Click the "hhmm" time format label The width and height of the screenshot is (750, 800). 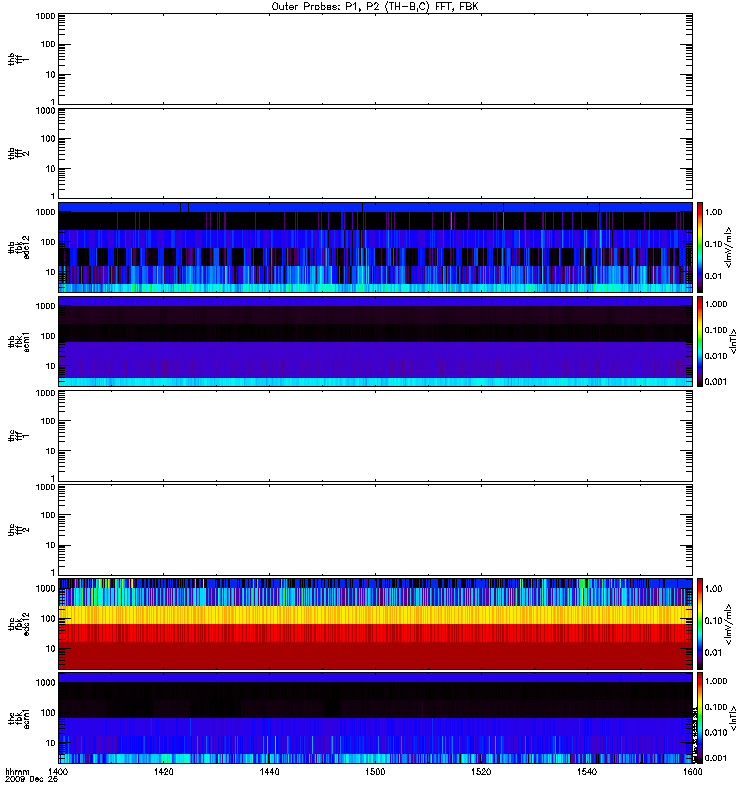click(x=17, y=771)
